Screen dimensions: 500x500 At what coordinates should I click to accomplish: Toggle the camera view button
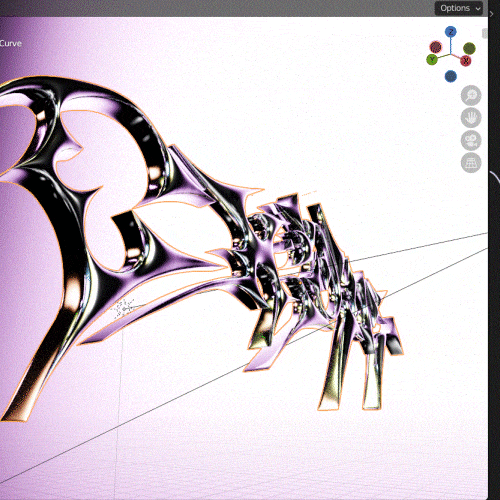471,140
